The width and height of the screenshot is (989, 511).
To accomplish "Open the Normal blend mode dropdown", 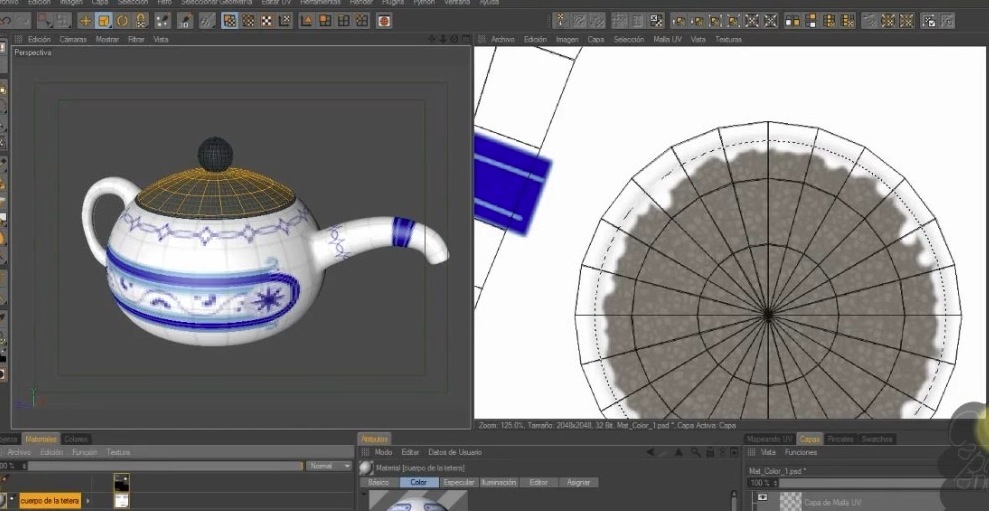I will (x=329, y=466).
